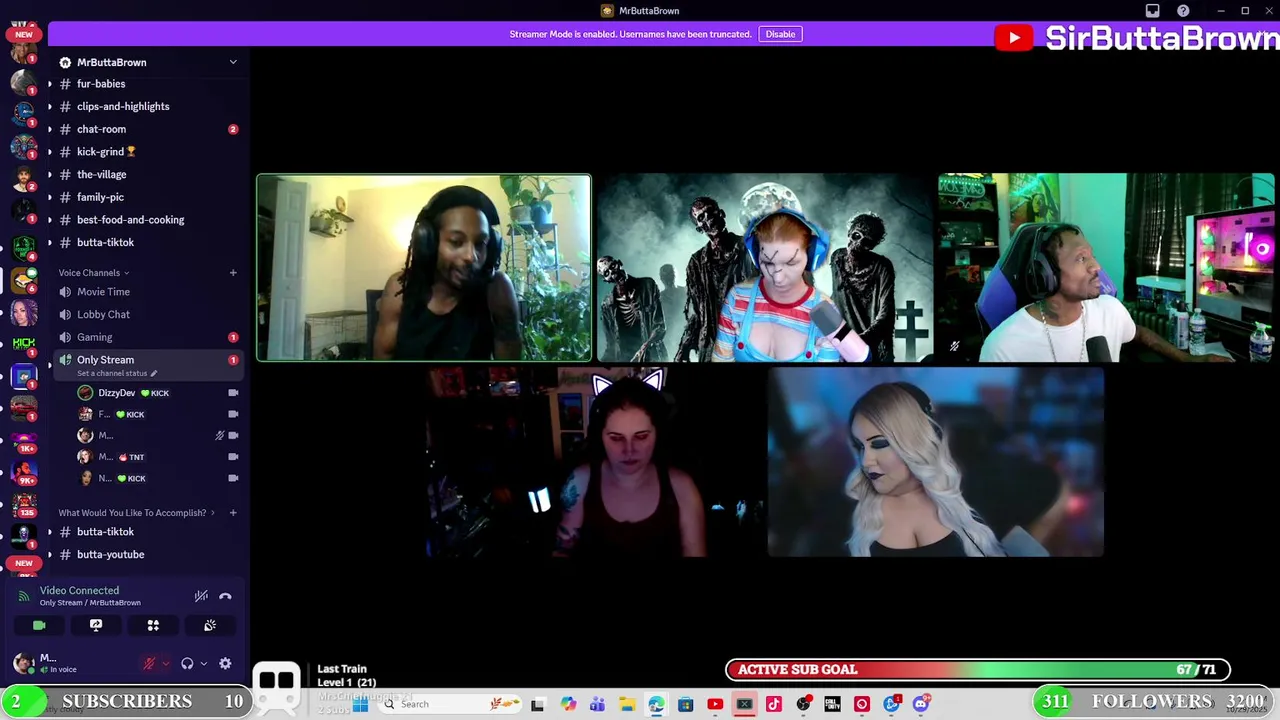
Task: Open OBS Studio from the taskbar
Action: click(x=803, y=704)
